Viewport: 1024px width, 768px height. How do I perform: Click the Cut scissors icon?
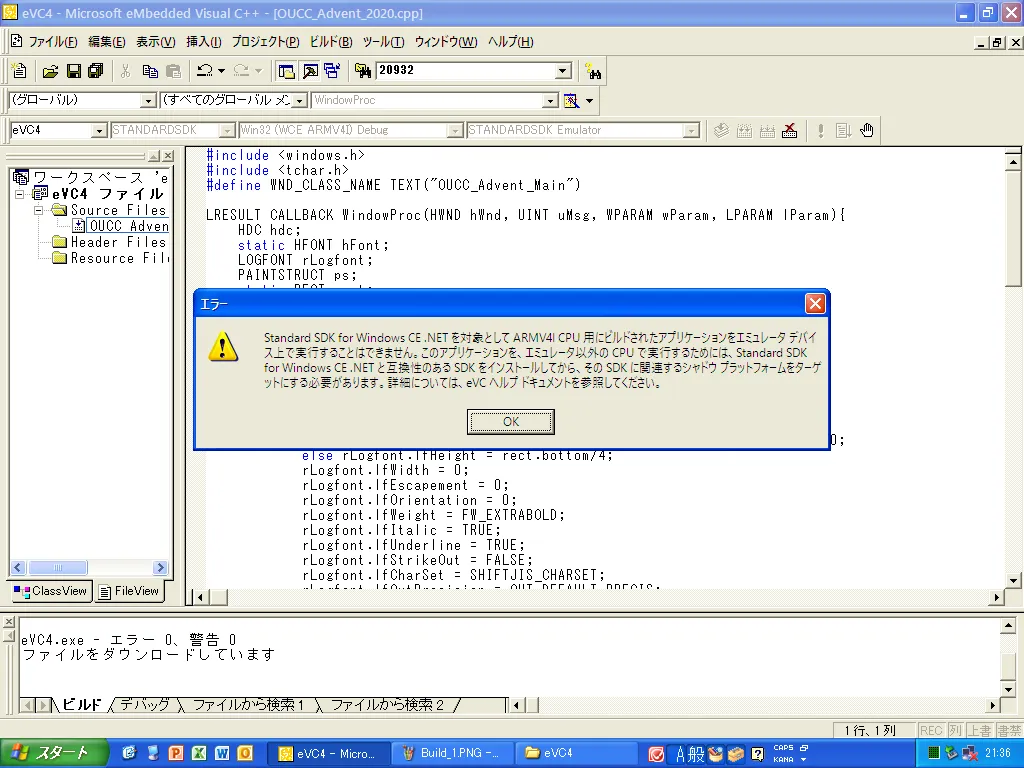[x=125, y=71]
